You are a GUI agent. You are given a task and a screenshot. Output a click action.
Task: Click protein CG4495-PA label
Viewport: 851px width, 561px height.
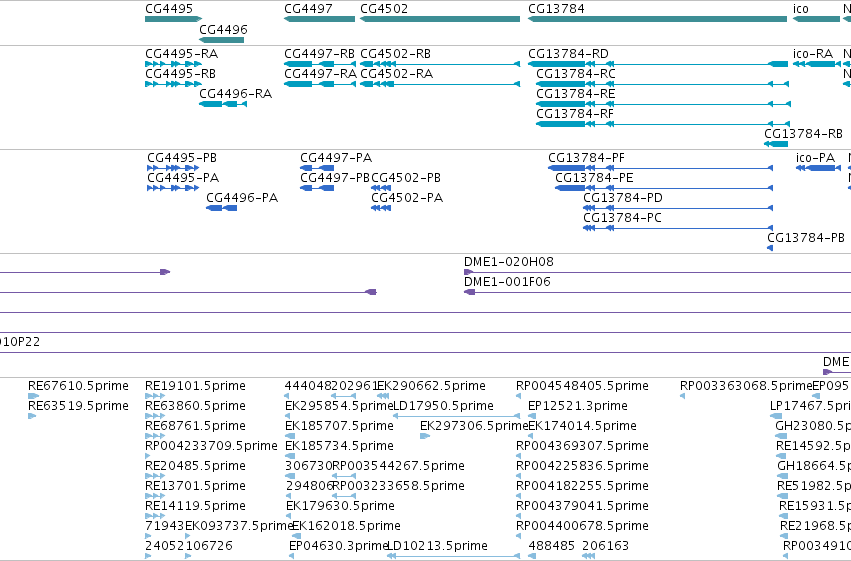click(183, 178)
